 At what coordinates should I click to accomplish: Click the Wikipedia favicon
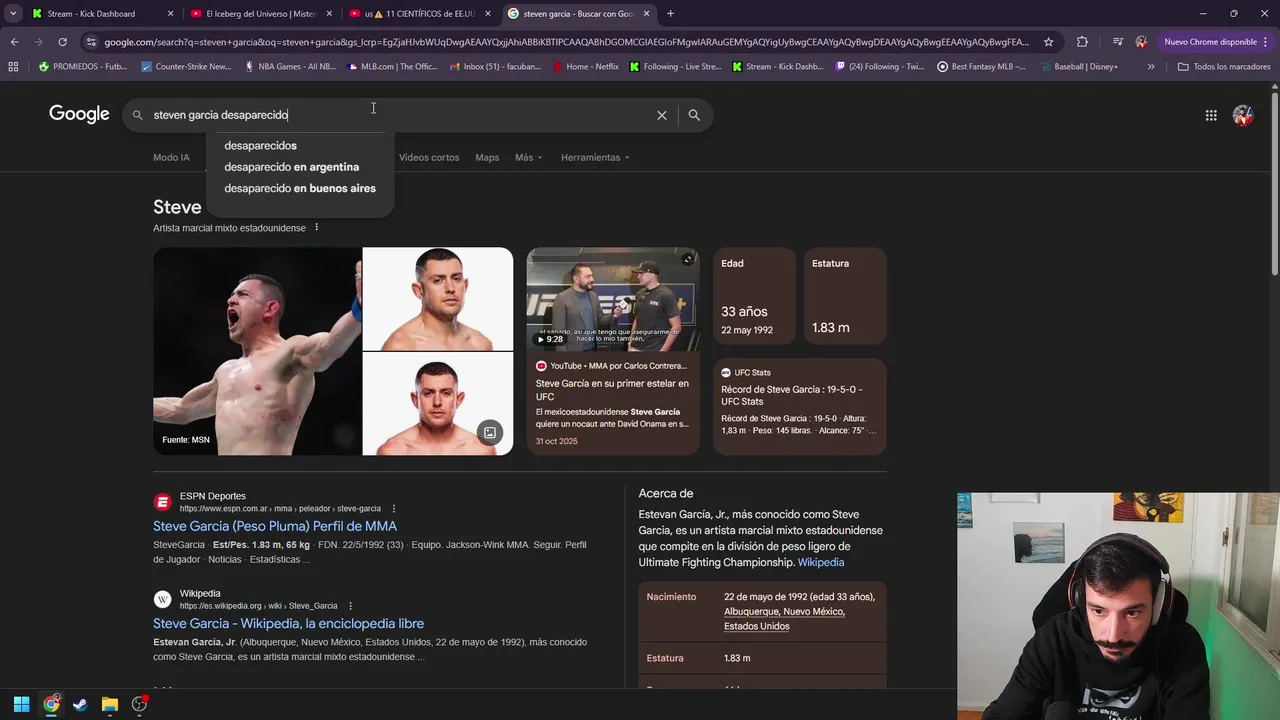[162, 599]
